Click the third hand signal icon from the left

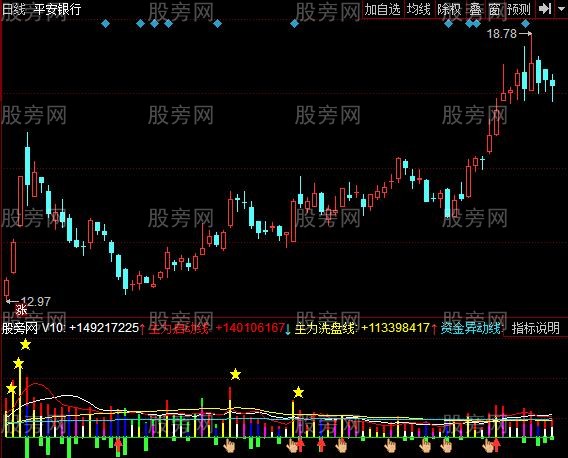tap(341, 446)
